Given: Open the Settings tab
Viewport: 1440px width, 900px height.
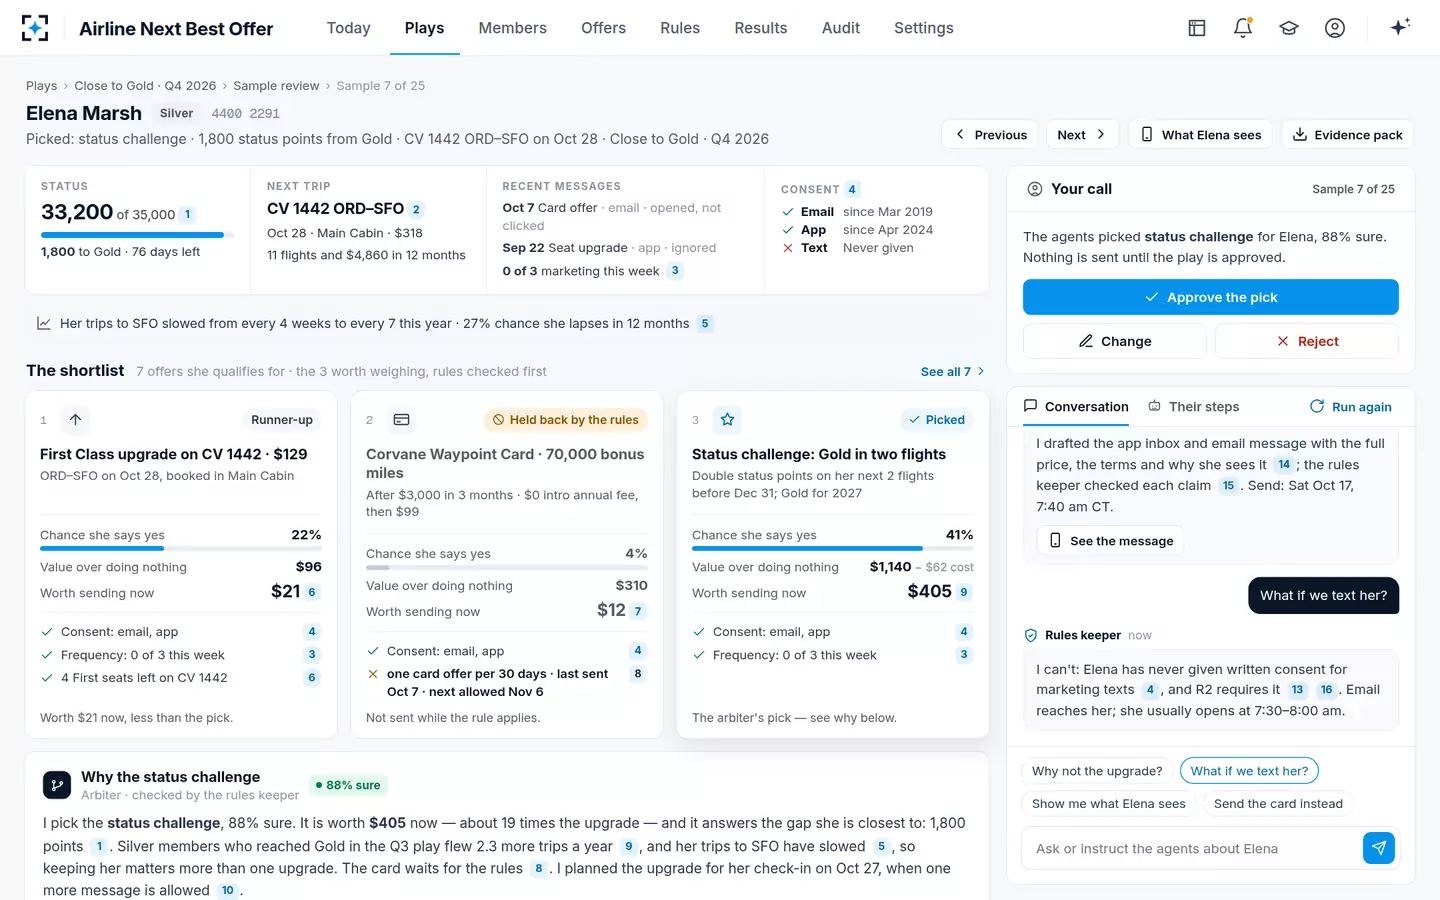Looking at the screenshot, I should pos(924,28).
